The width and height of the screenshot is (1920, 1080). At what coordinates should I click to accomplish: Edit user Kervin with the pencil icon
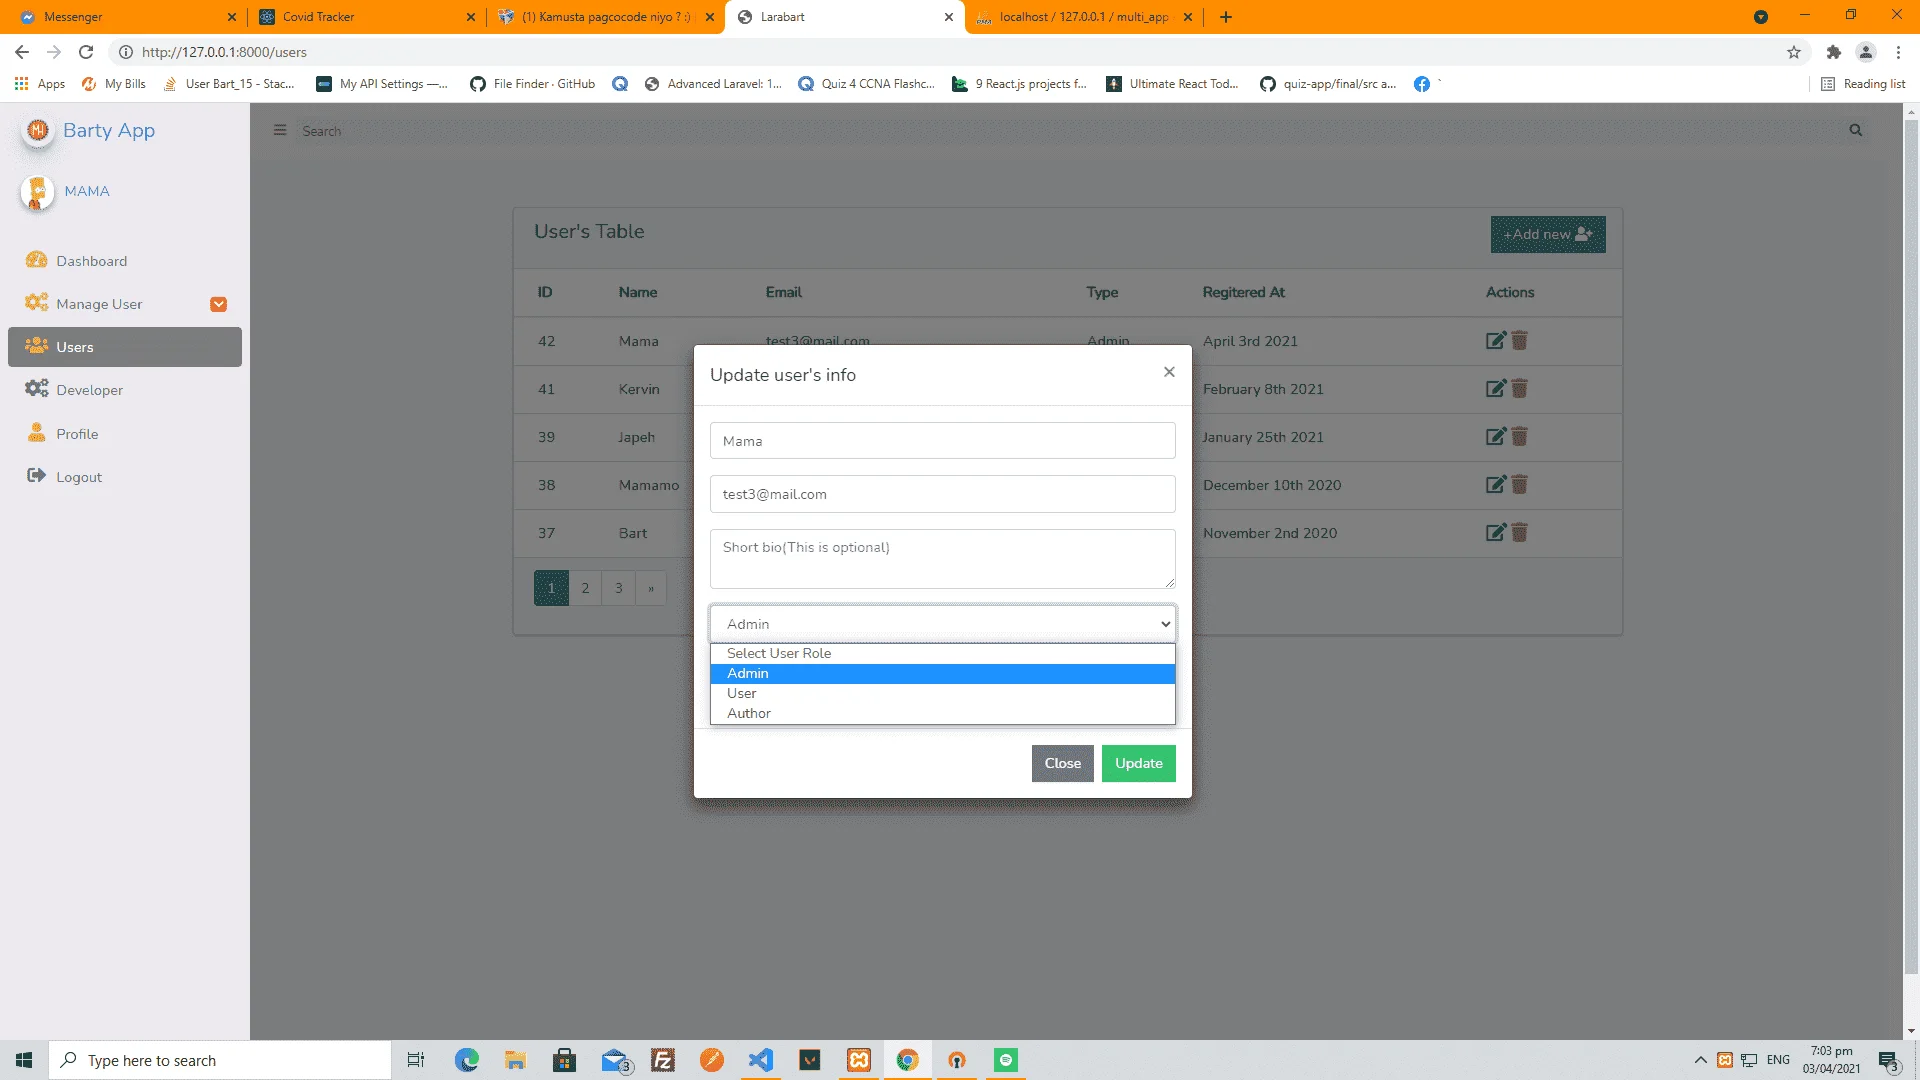1495,389
